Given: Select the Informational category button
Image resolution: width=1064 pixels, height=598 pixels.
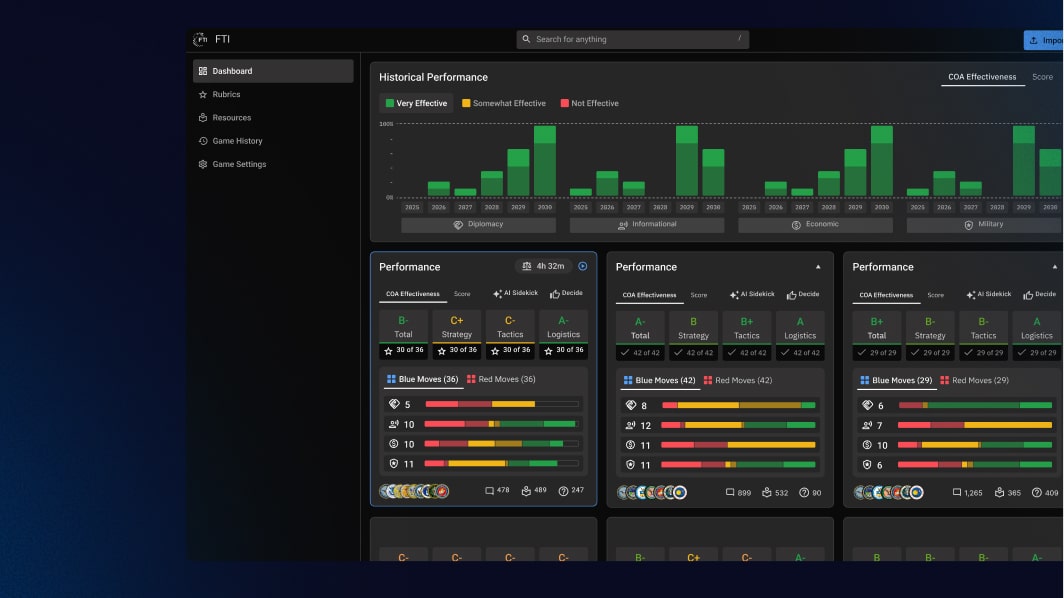Looking at the screenshot, I should pos(647,225).
